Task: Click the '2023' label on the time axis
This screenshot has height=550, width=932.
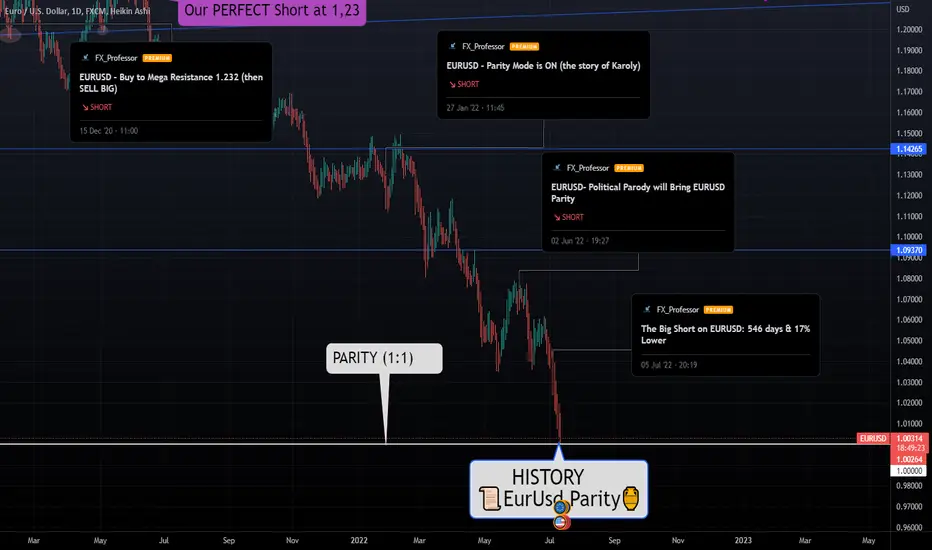Action: 743,540
